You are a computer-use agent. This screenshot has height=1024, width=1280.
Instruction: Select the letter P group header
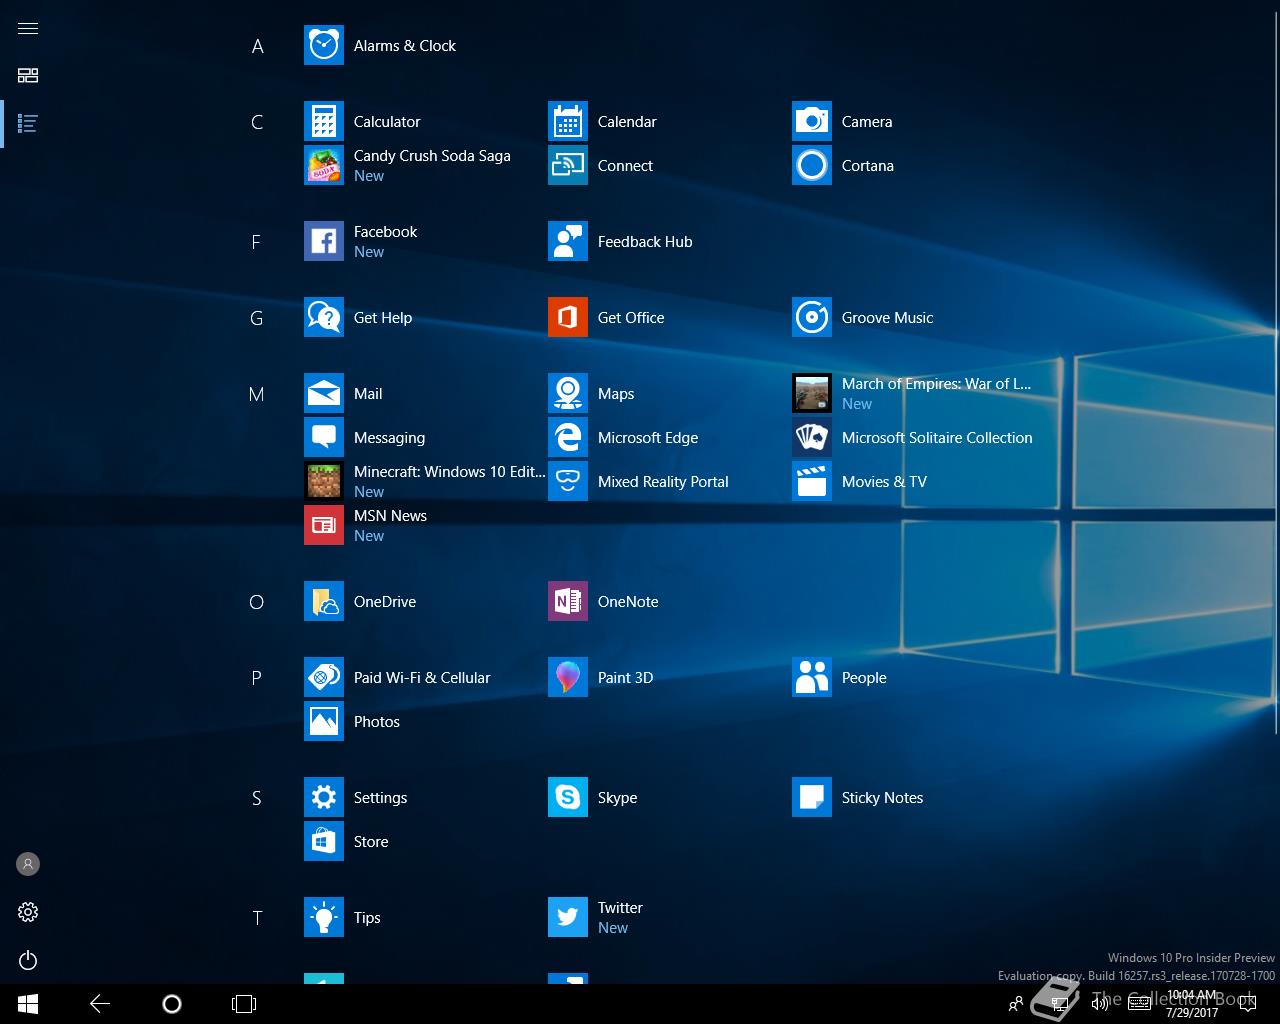(256, 678)
